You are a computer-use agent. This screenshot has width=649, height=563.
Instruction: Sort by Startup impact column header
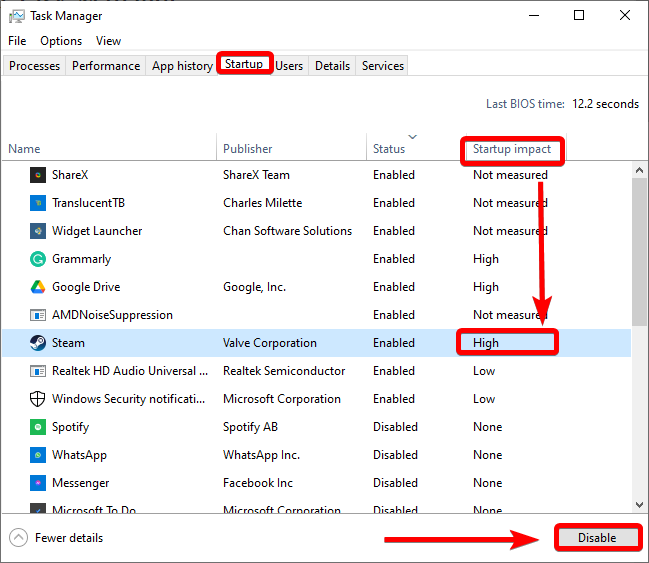point(512,149)
